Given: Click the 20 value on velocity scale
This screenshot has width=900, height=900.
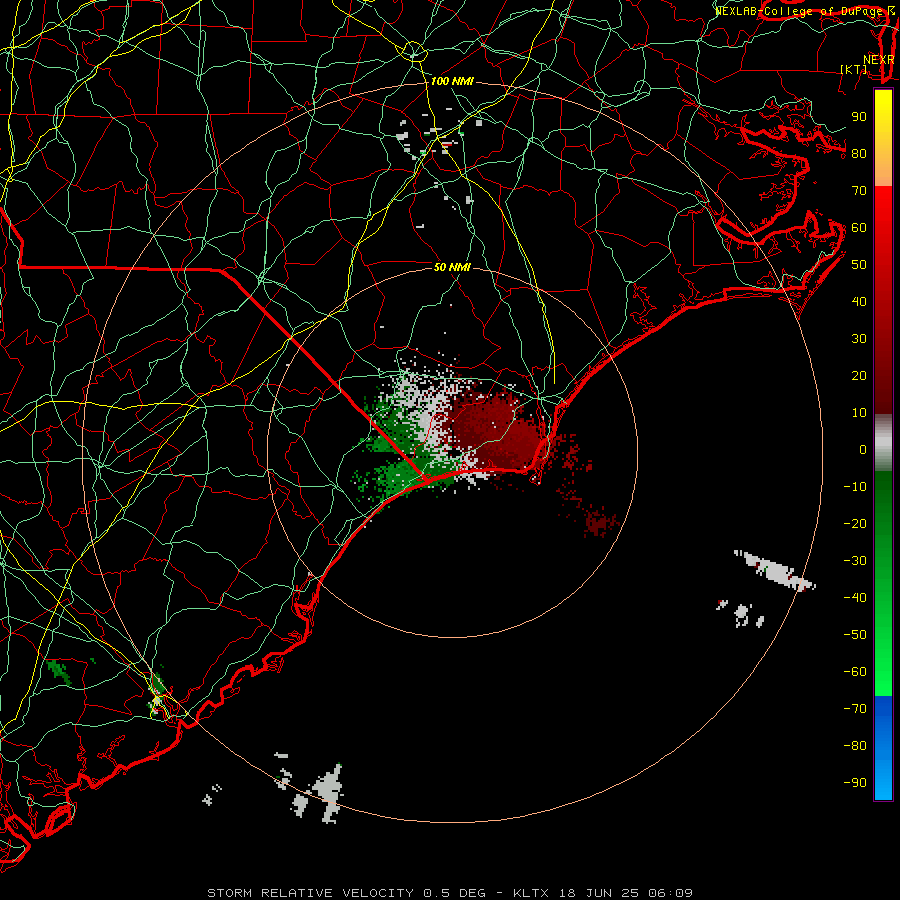Looking at the screenshot, I should click(859, 375).
